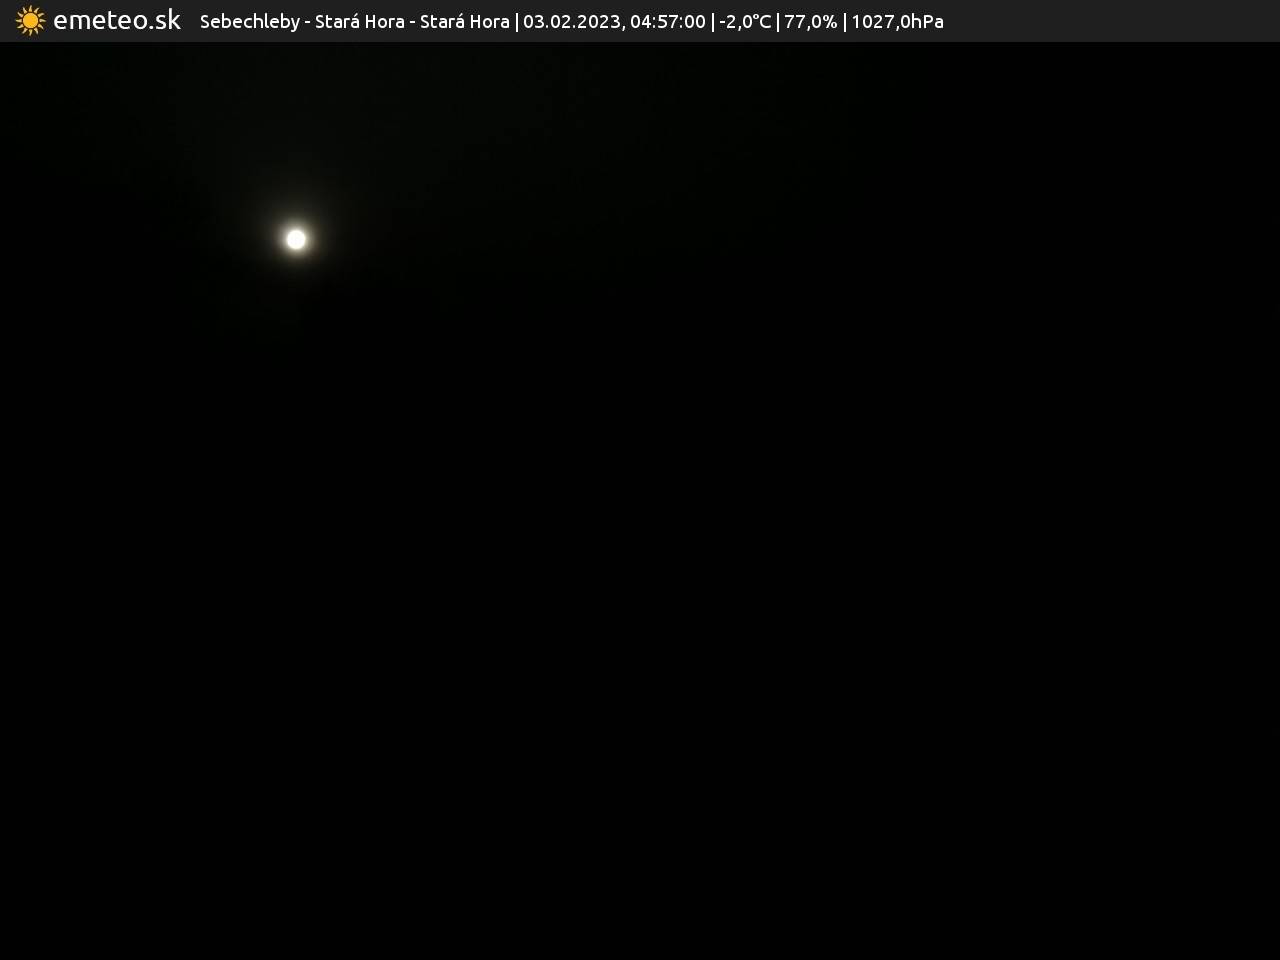Select the temperature reading -2,0°C
The height and width of the screenshot is (960, 1280).
pos(745,22)
